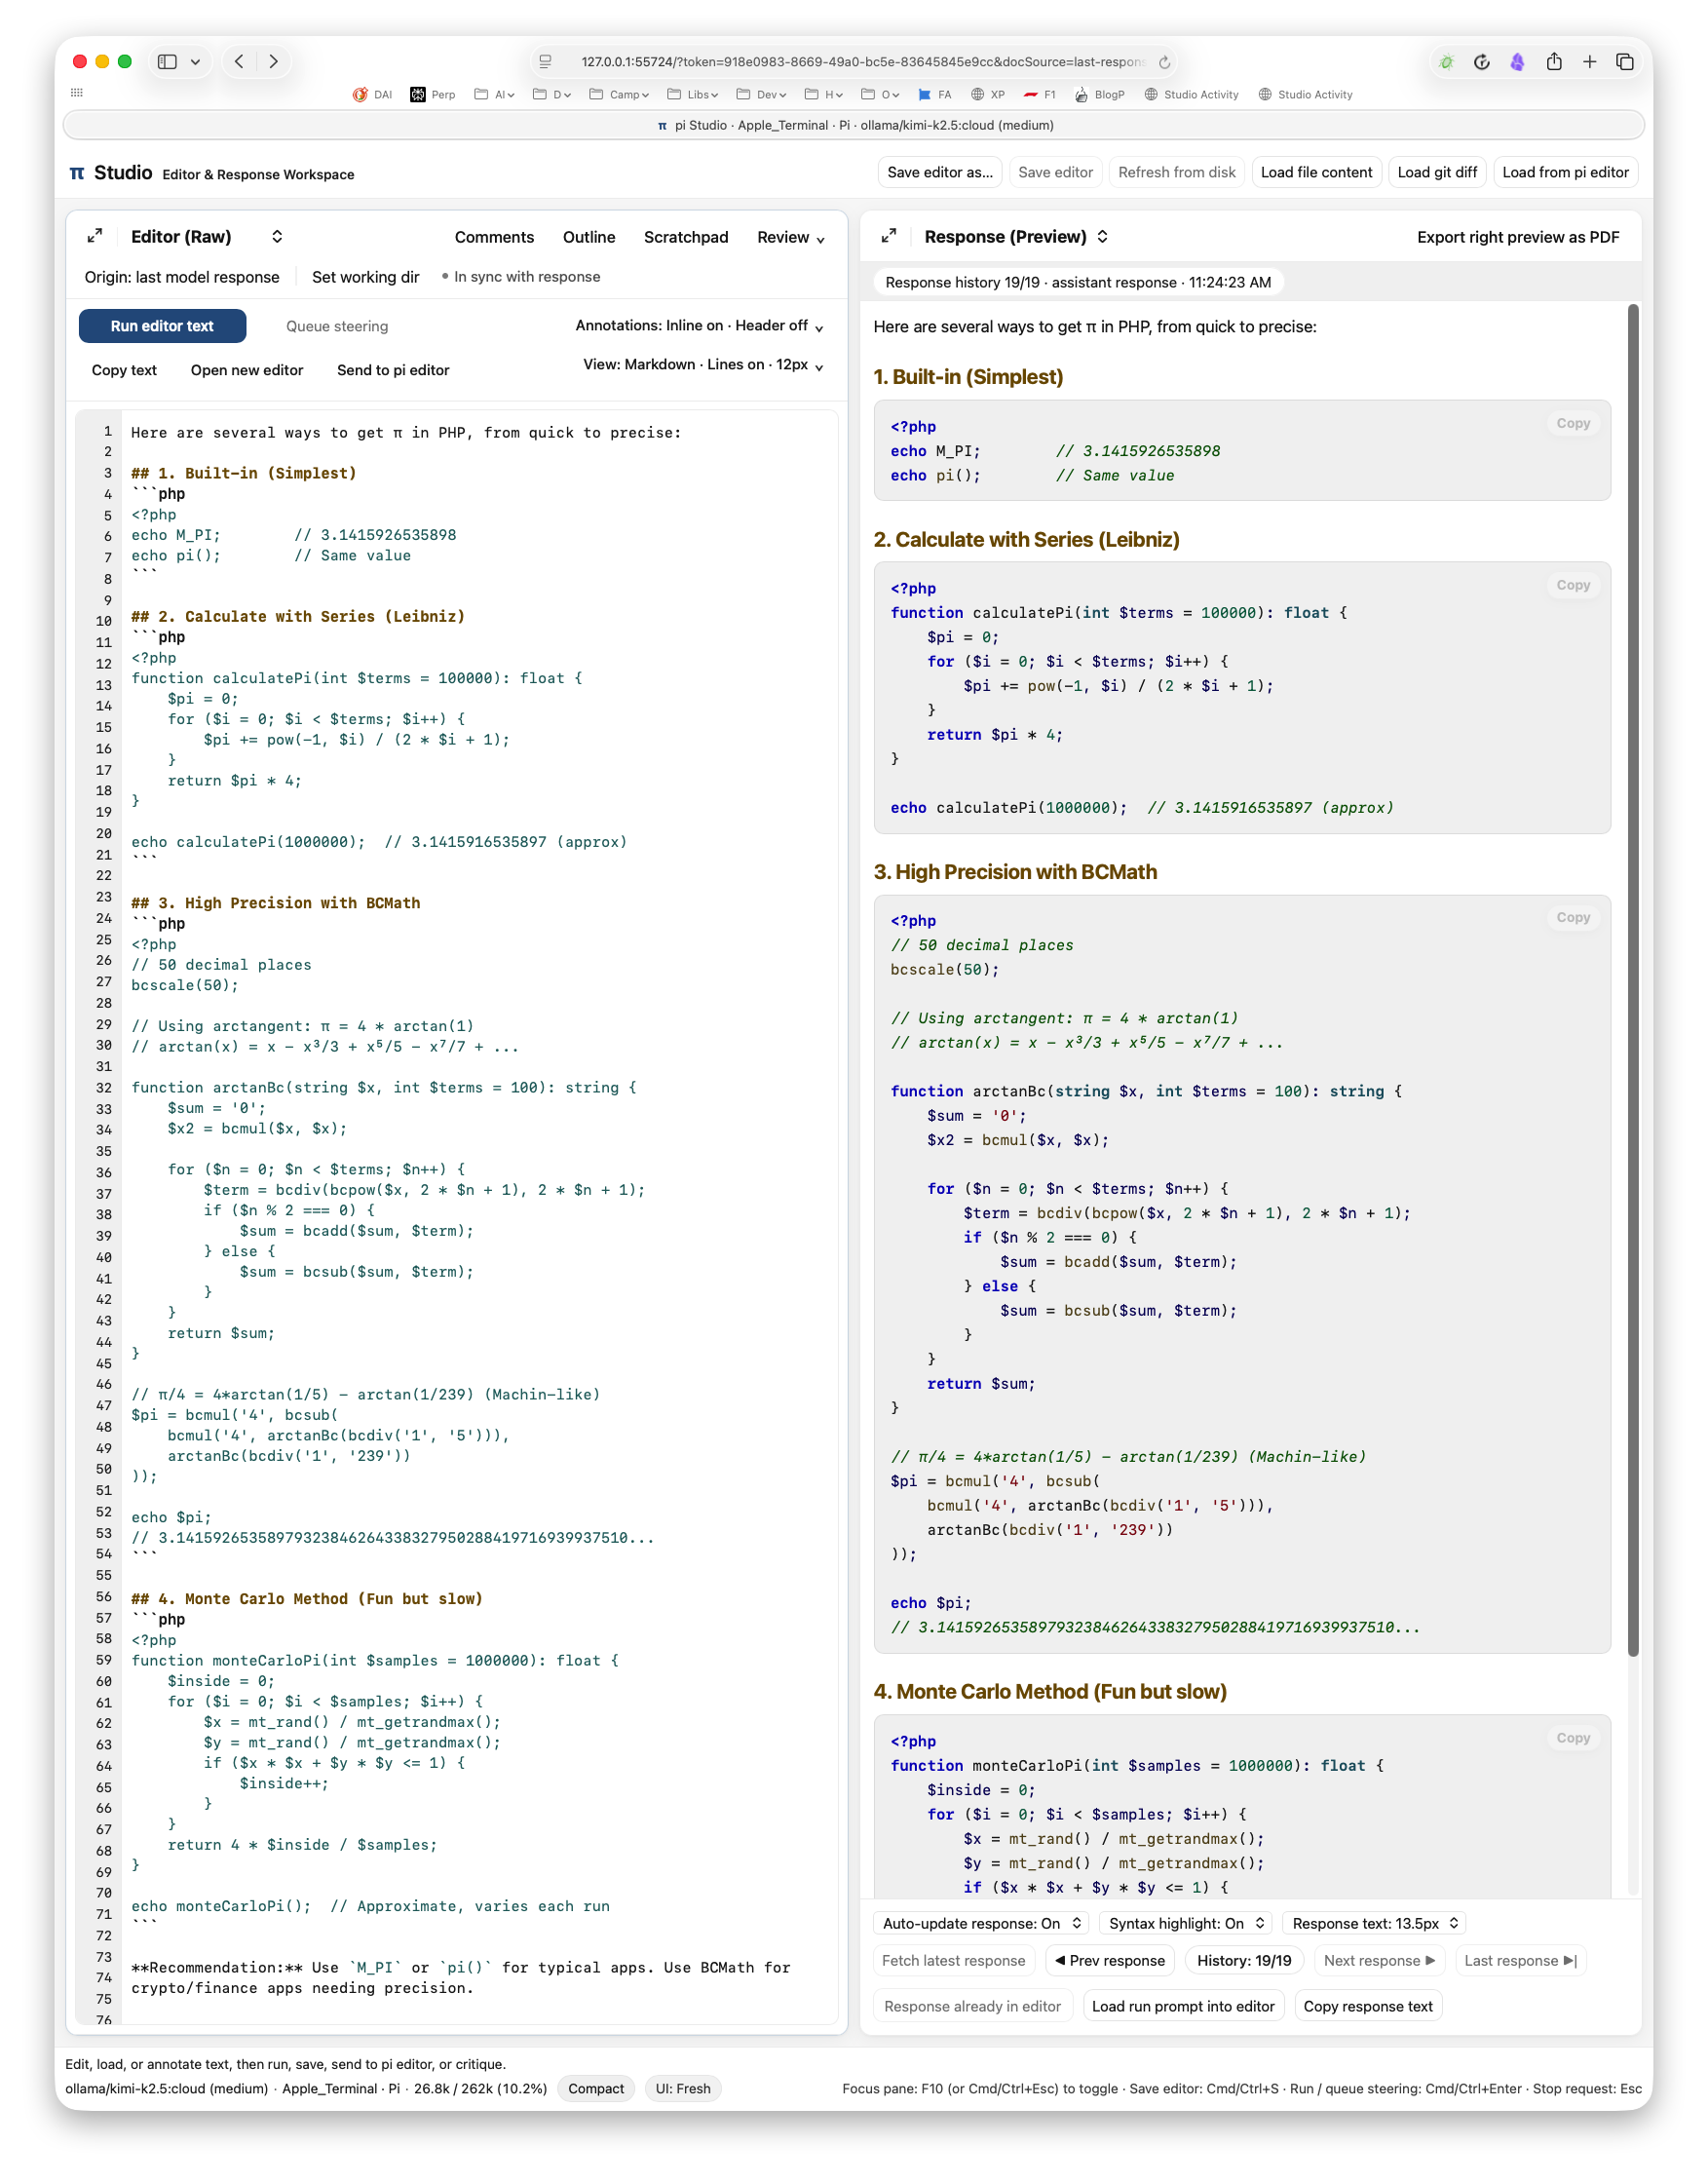
Task: Open the BlogP bookmark
Action: (1099, 95)
